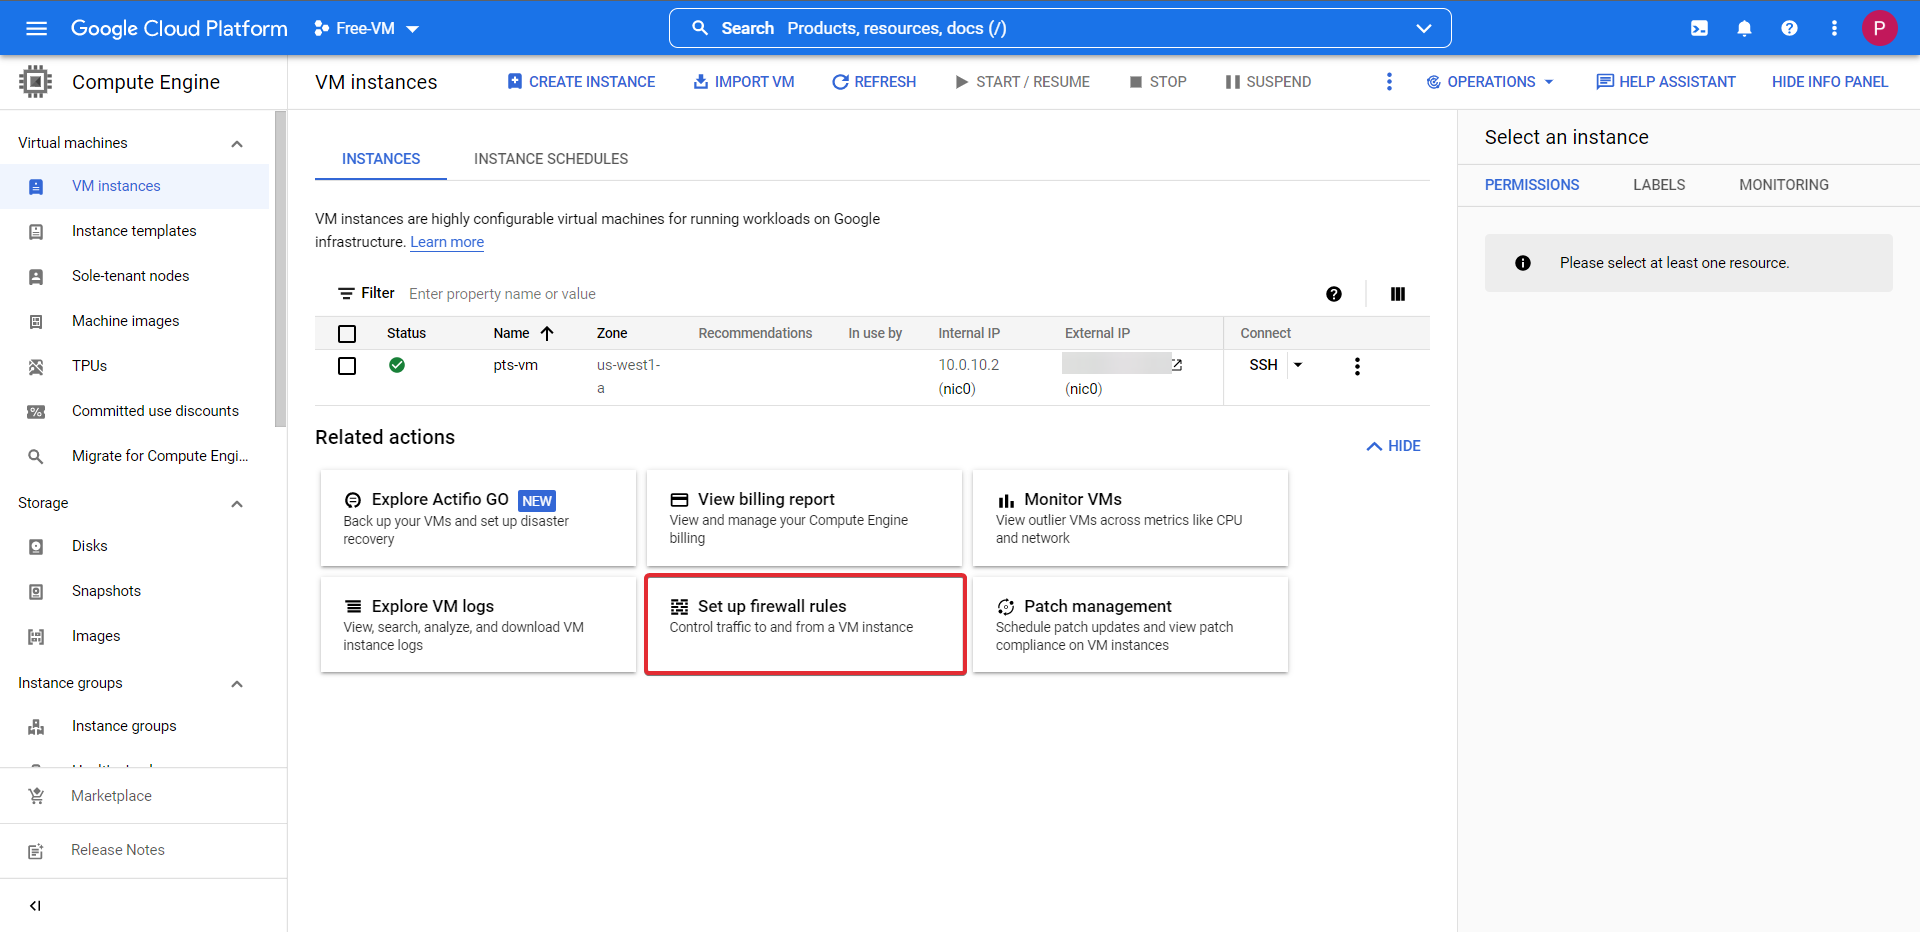Click the Committed use discounts percent icon
1920x932 pixels.
(x=36, y=411)
